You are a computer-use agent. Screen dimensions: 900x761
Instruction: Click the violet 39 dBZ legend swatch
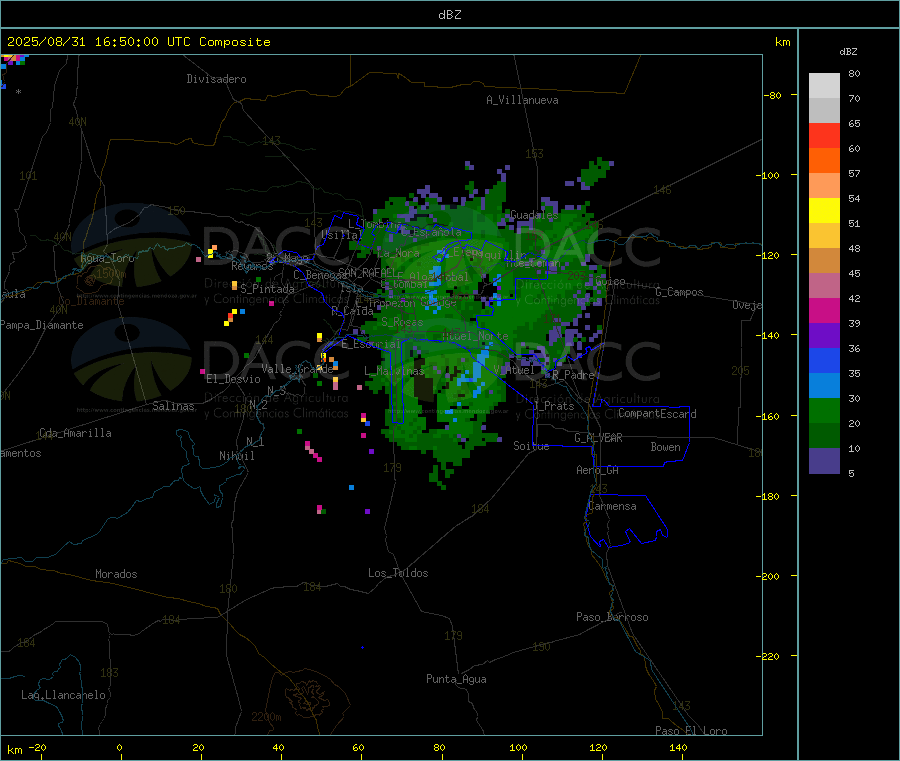coord(824,336)
